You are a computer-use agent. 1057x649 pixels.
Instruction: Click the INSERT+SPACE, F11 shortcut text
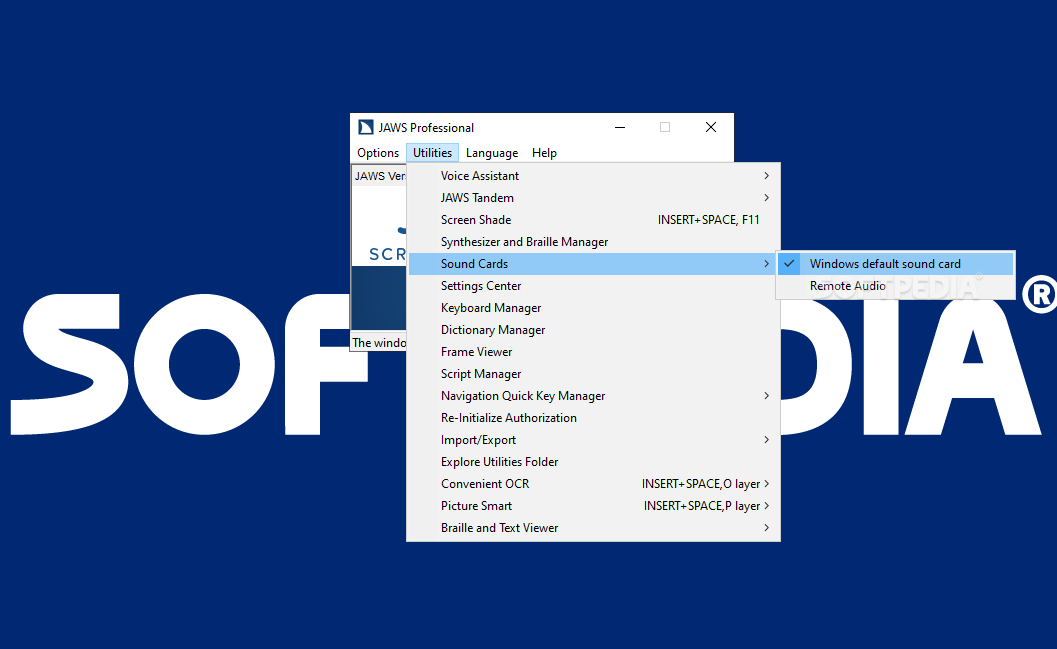click(708, 220)
